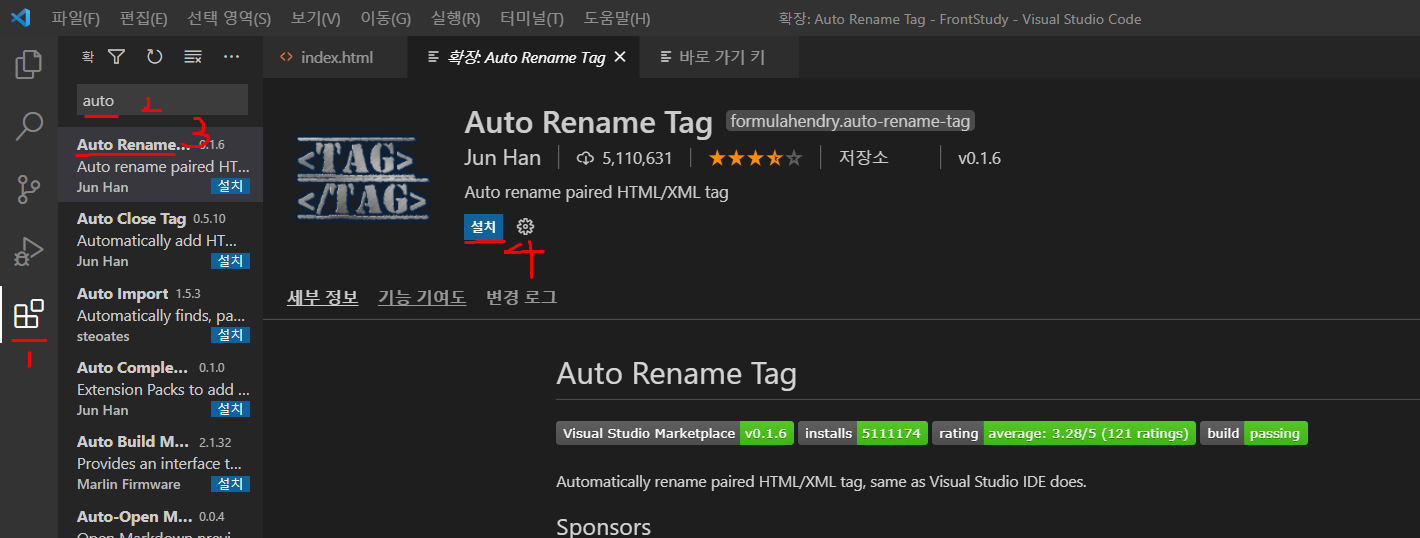Open the 파일(F) menu
1420x538 pixels.
click(x=76, y=18)
